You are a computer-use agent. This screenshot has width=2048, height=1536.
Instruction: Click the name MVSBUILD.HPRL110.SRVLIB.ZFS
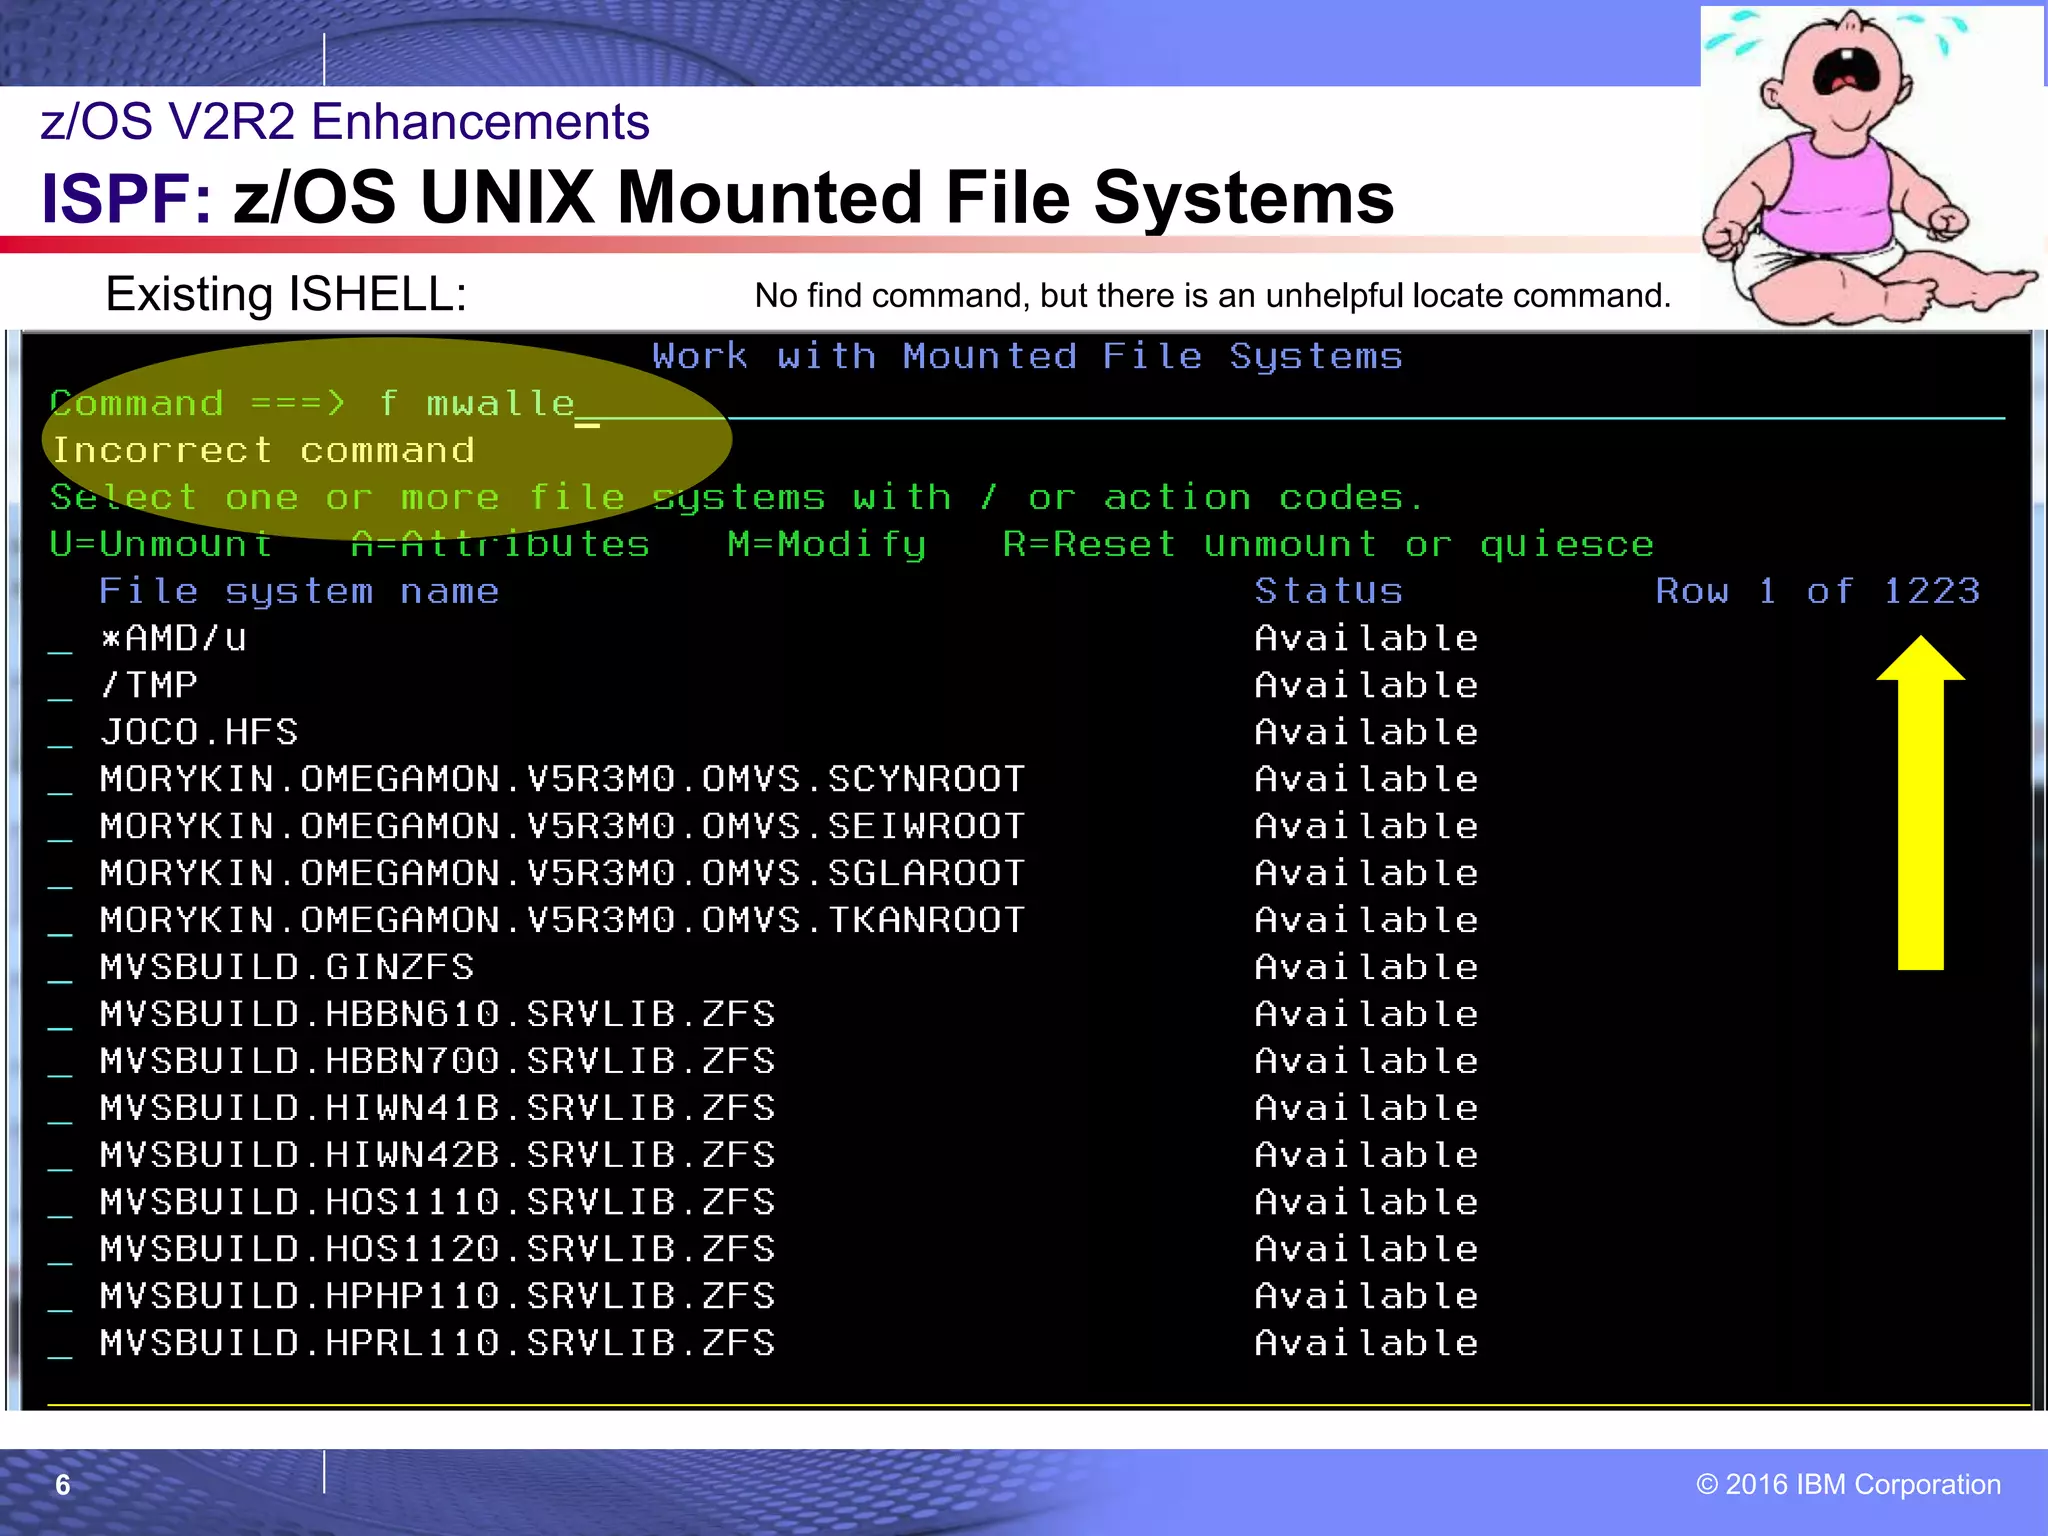(437, 1343)
